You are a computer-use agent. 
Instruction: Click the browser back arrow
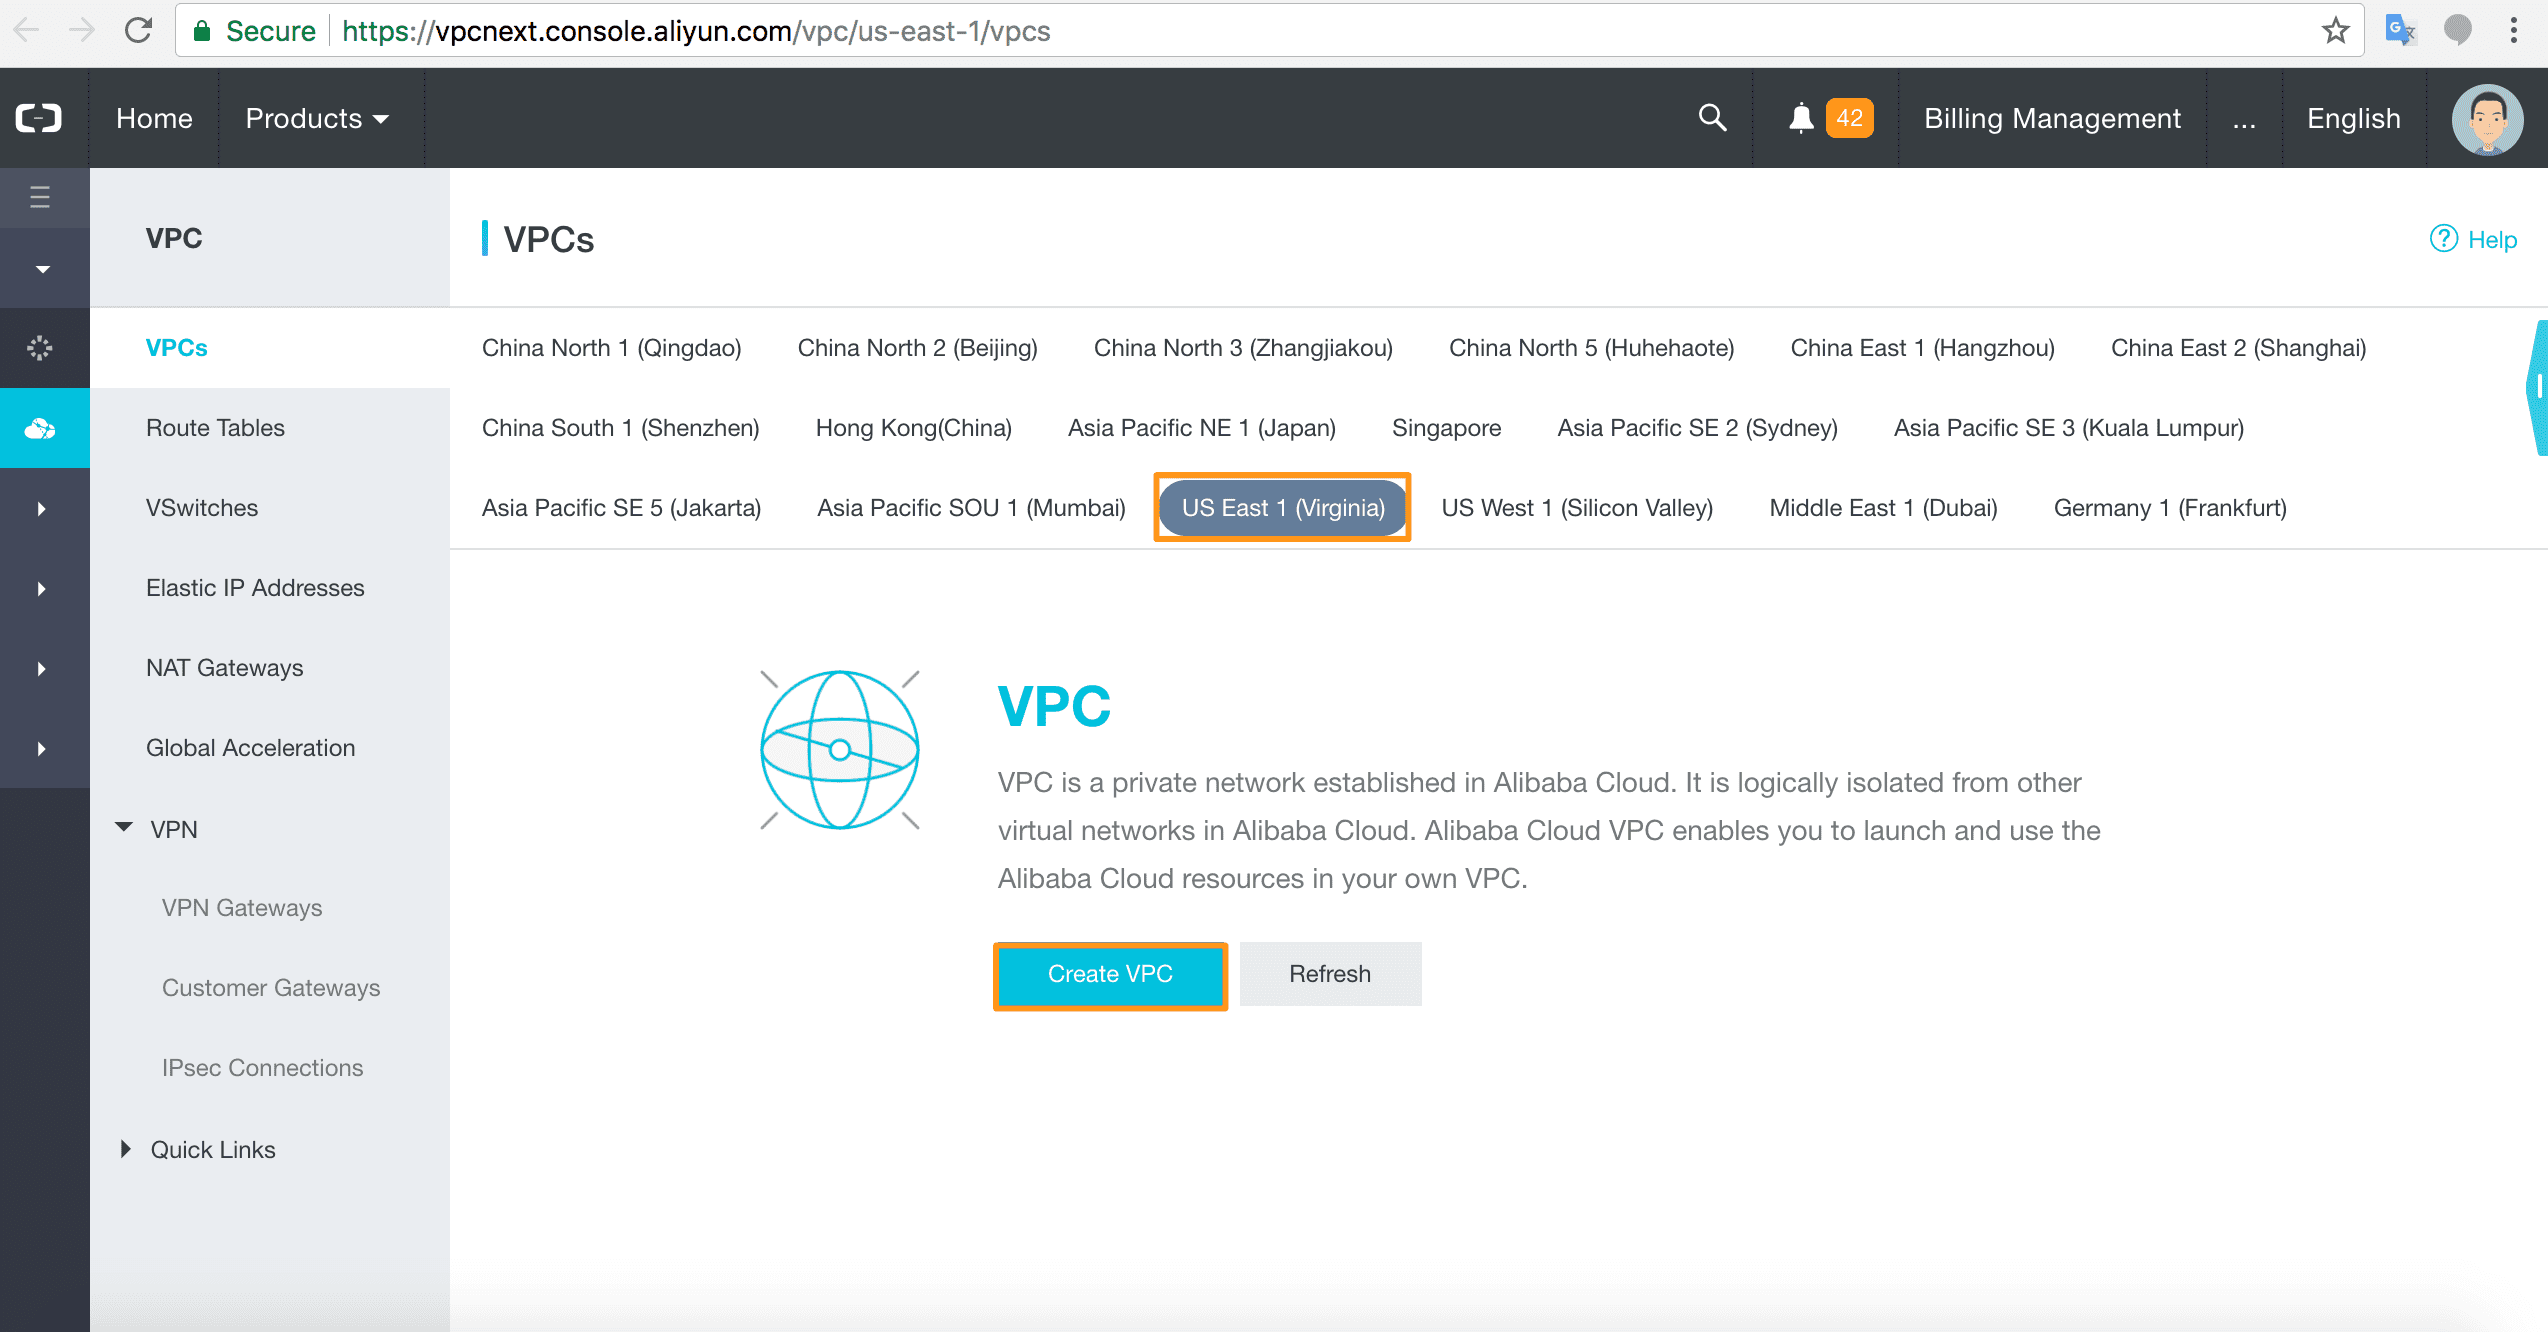pyautogui.click(x=27, y=31)
